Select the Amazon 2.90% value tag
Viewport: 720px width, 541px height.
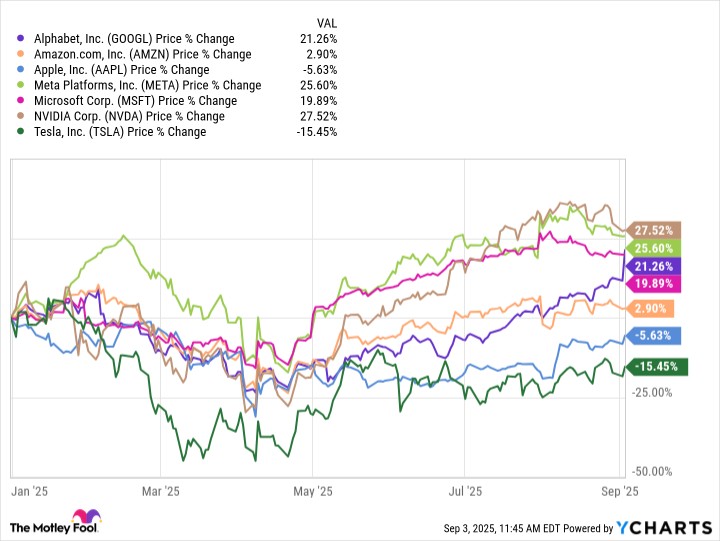click(649, 308)
